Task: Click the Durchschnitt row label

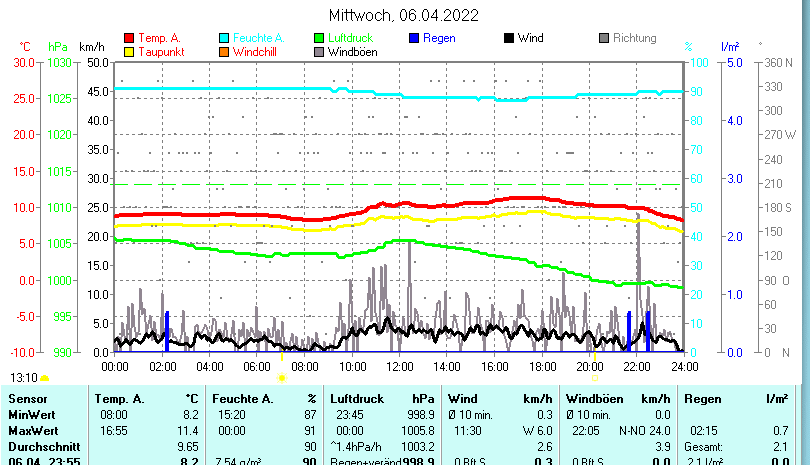Action: 39,445
